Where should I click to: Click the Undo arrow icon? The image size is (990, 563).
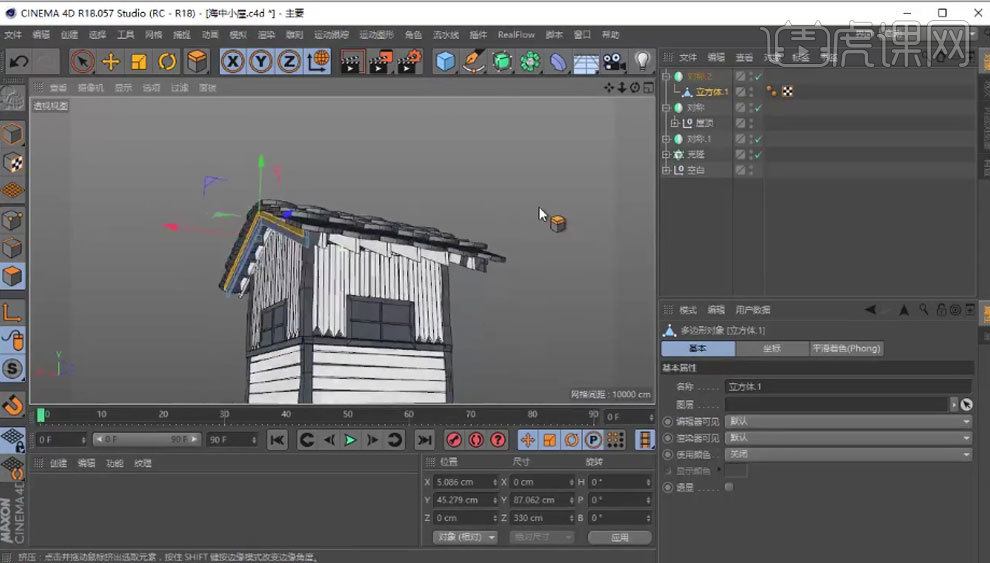[18, 62]
